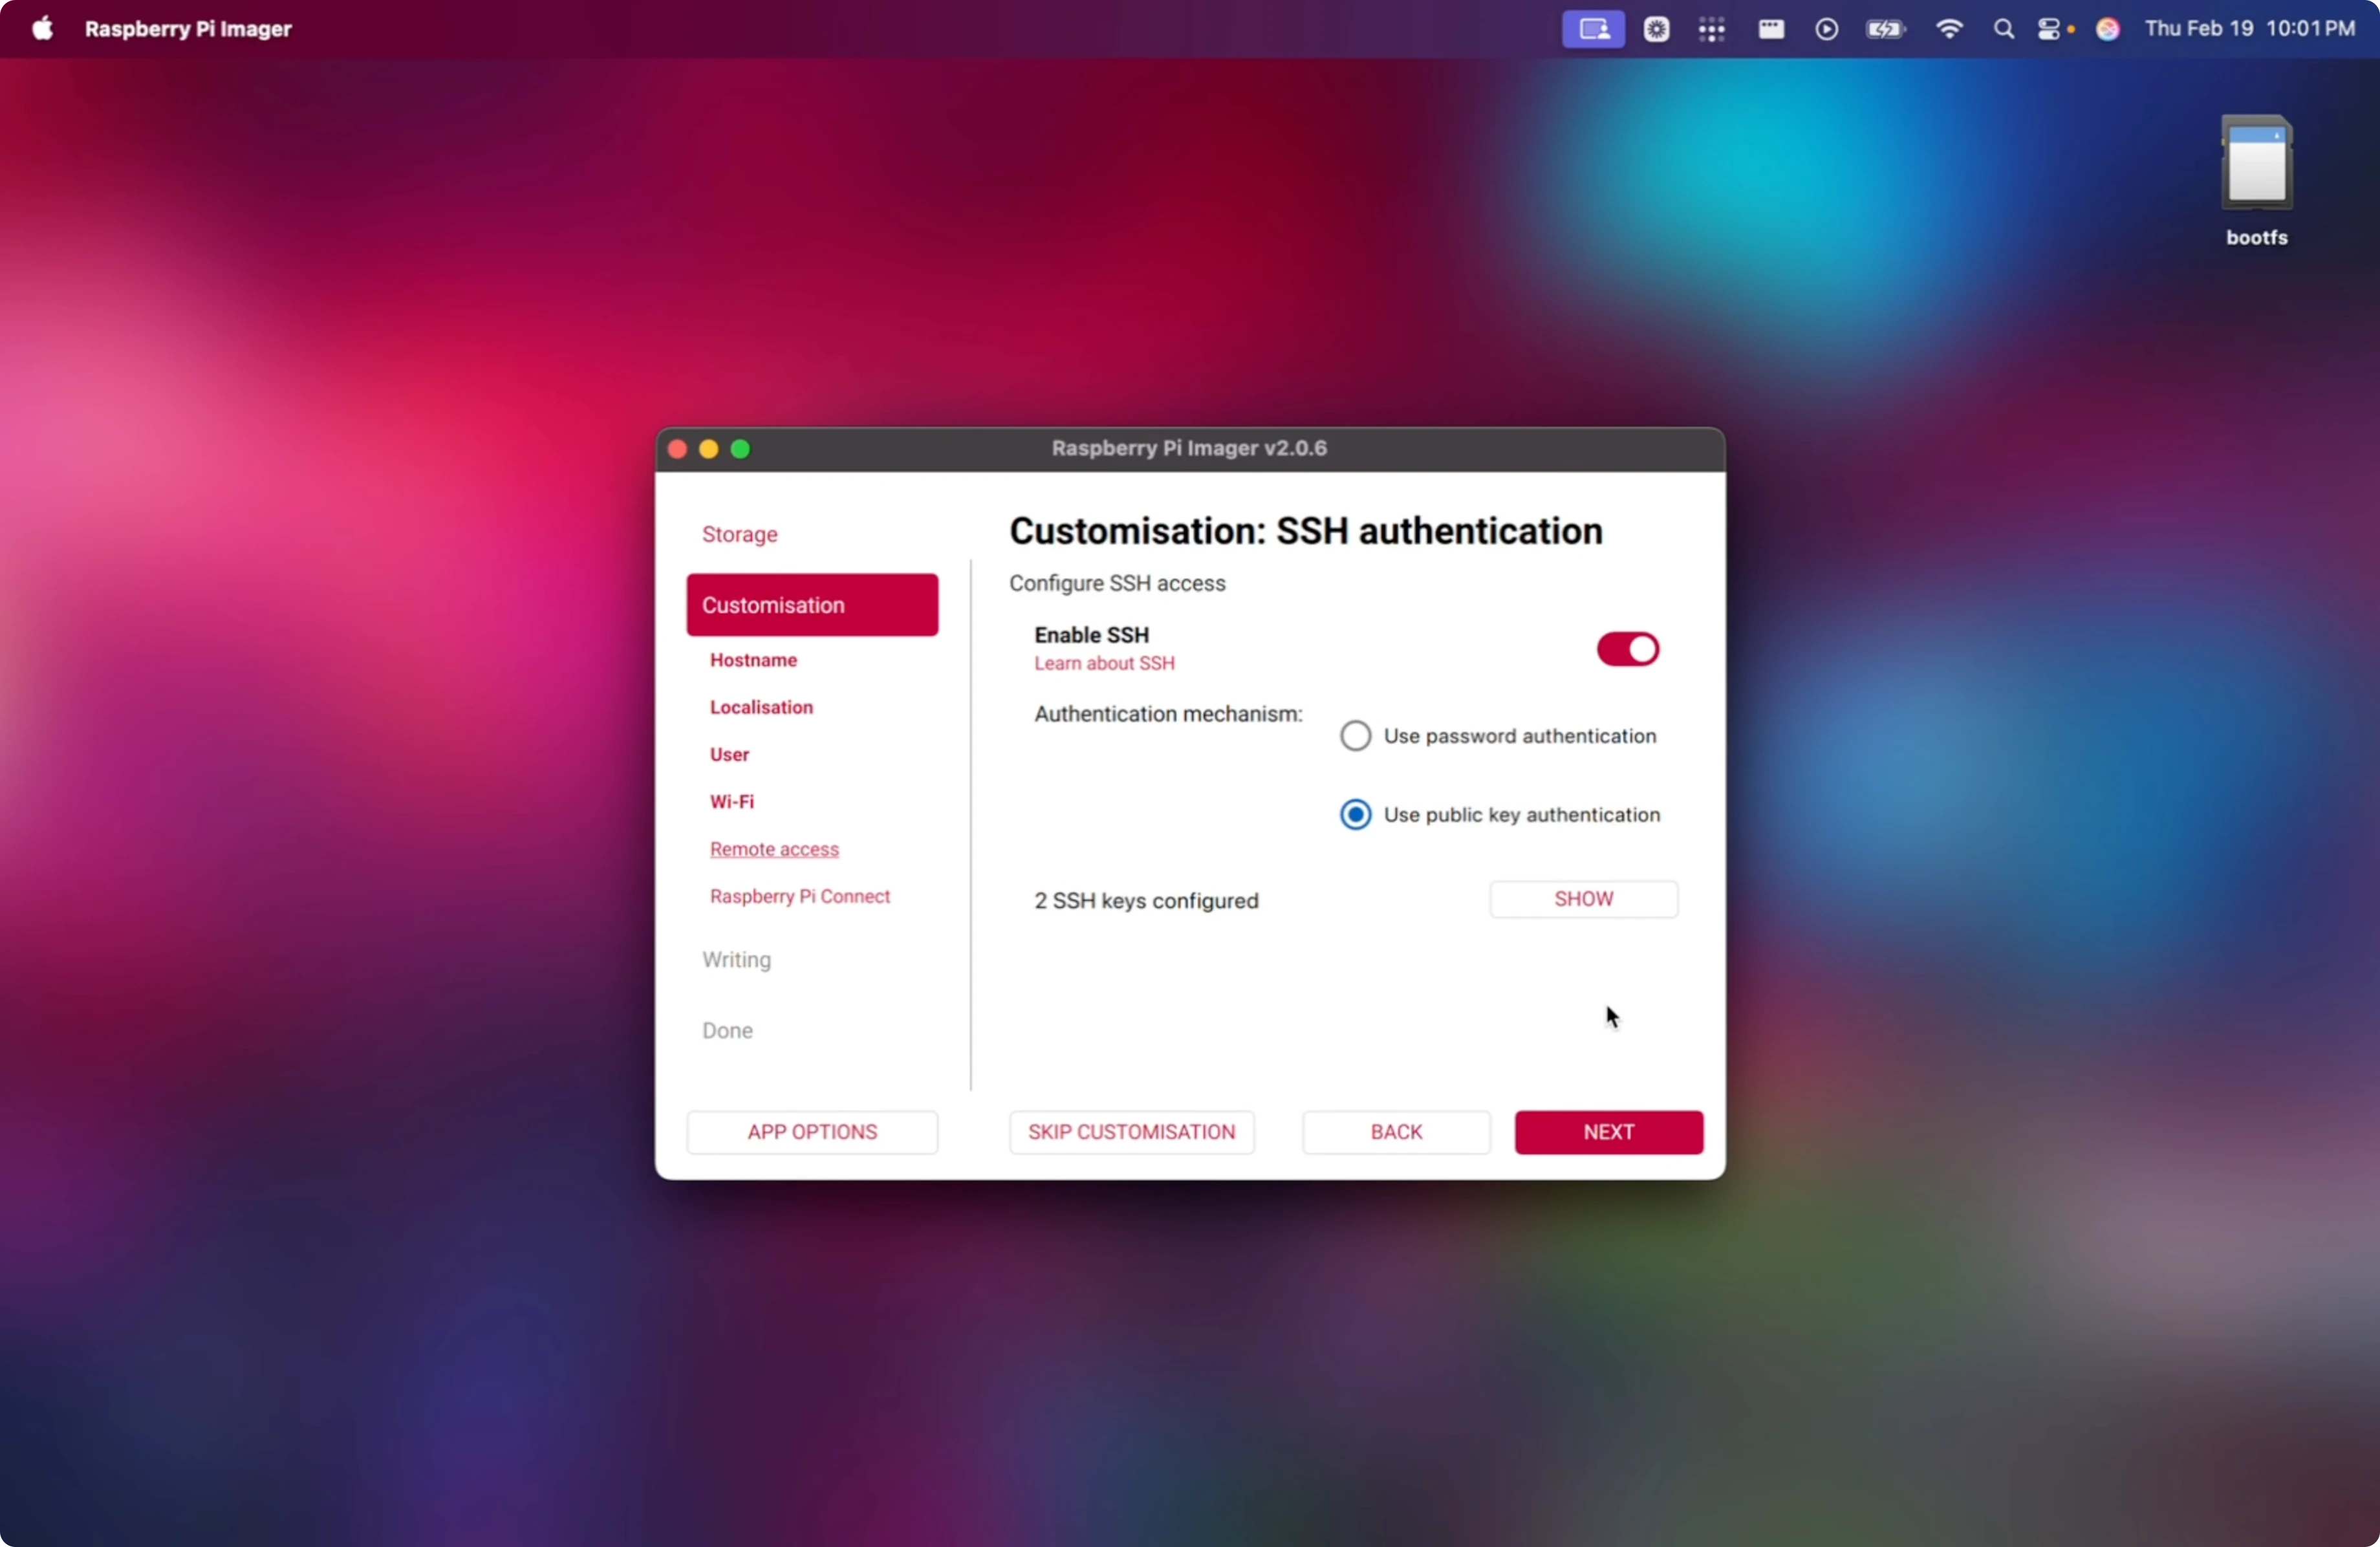Switch to the Wi-Fi customisation step

click(x=731, y=802)
